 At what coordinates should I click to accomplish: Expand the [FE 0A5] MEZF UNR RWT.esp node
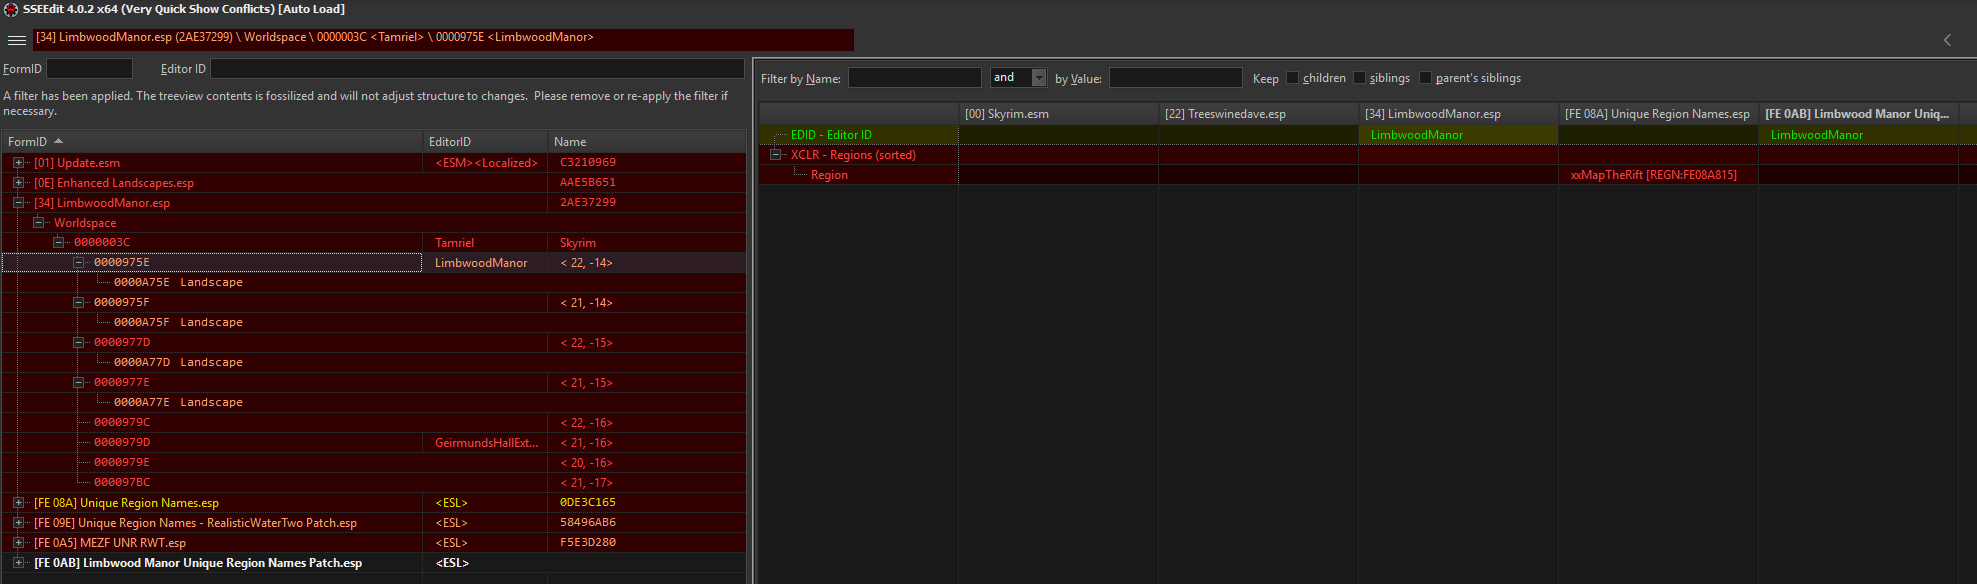[18, 543]
